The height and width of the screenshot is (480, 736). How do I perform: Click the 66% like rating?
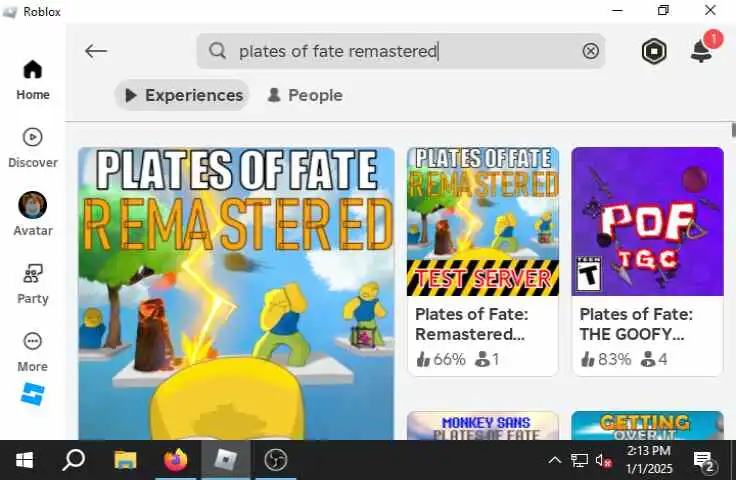[x=441, y=359]
